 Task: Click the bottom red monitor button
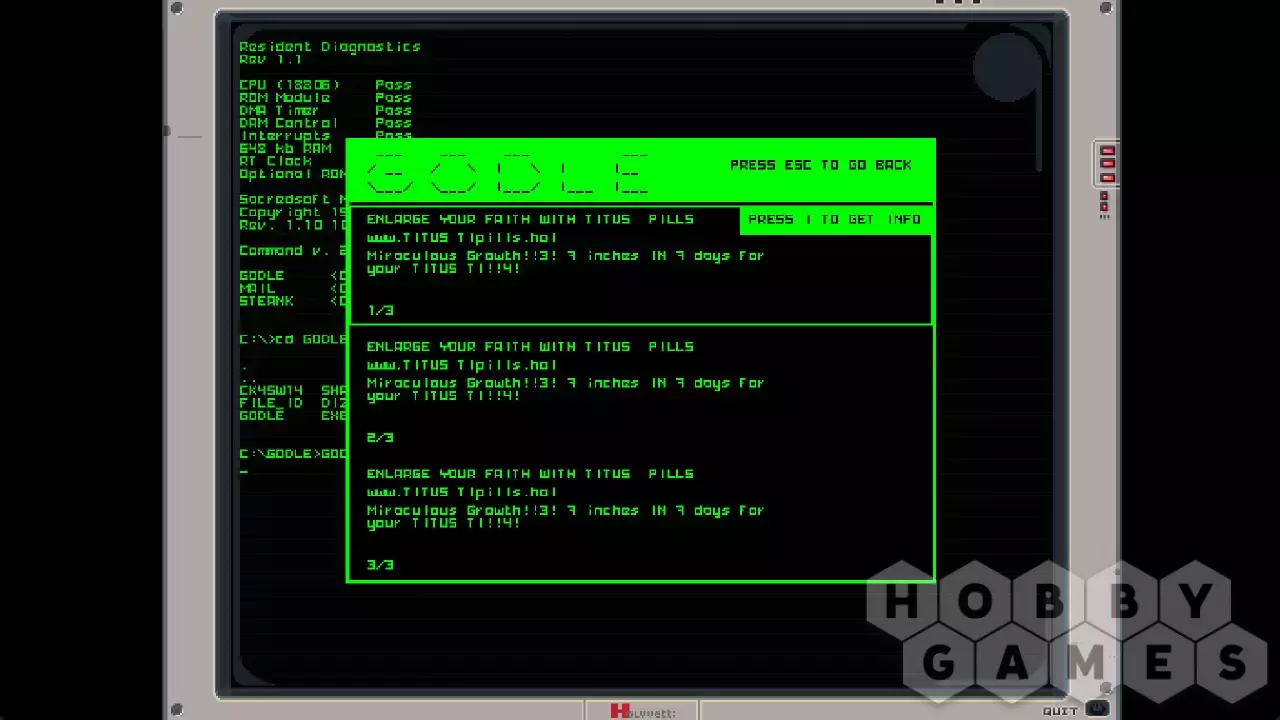[x=1107, y=178]
